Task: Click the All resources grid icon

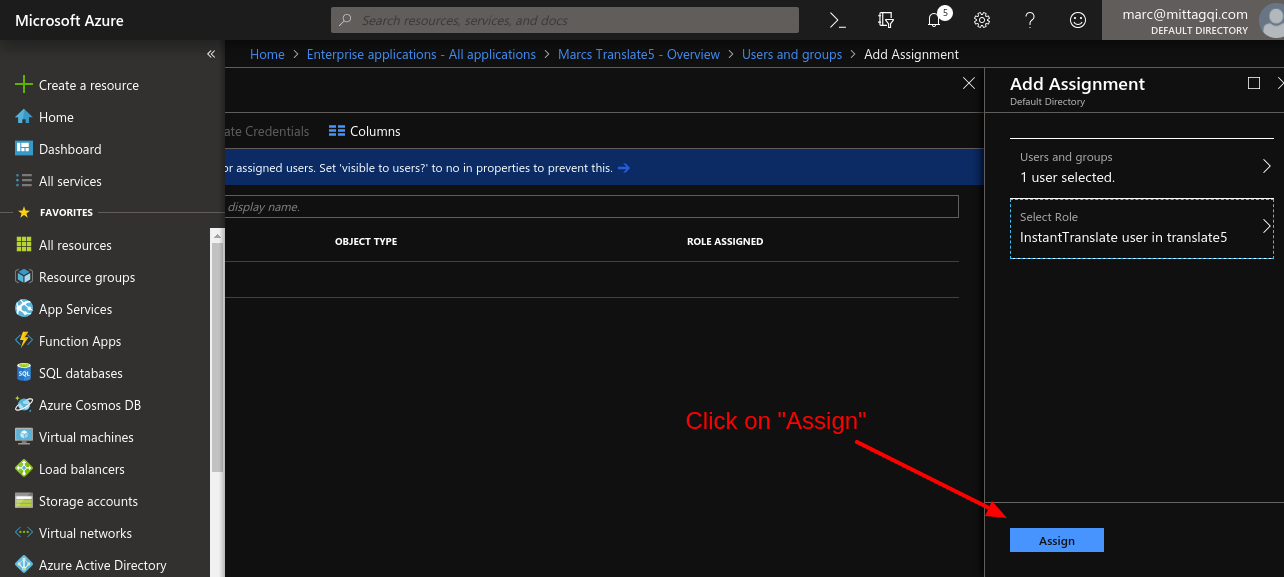Action: point(24,245)
